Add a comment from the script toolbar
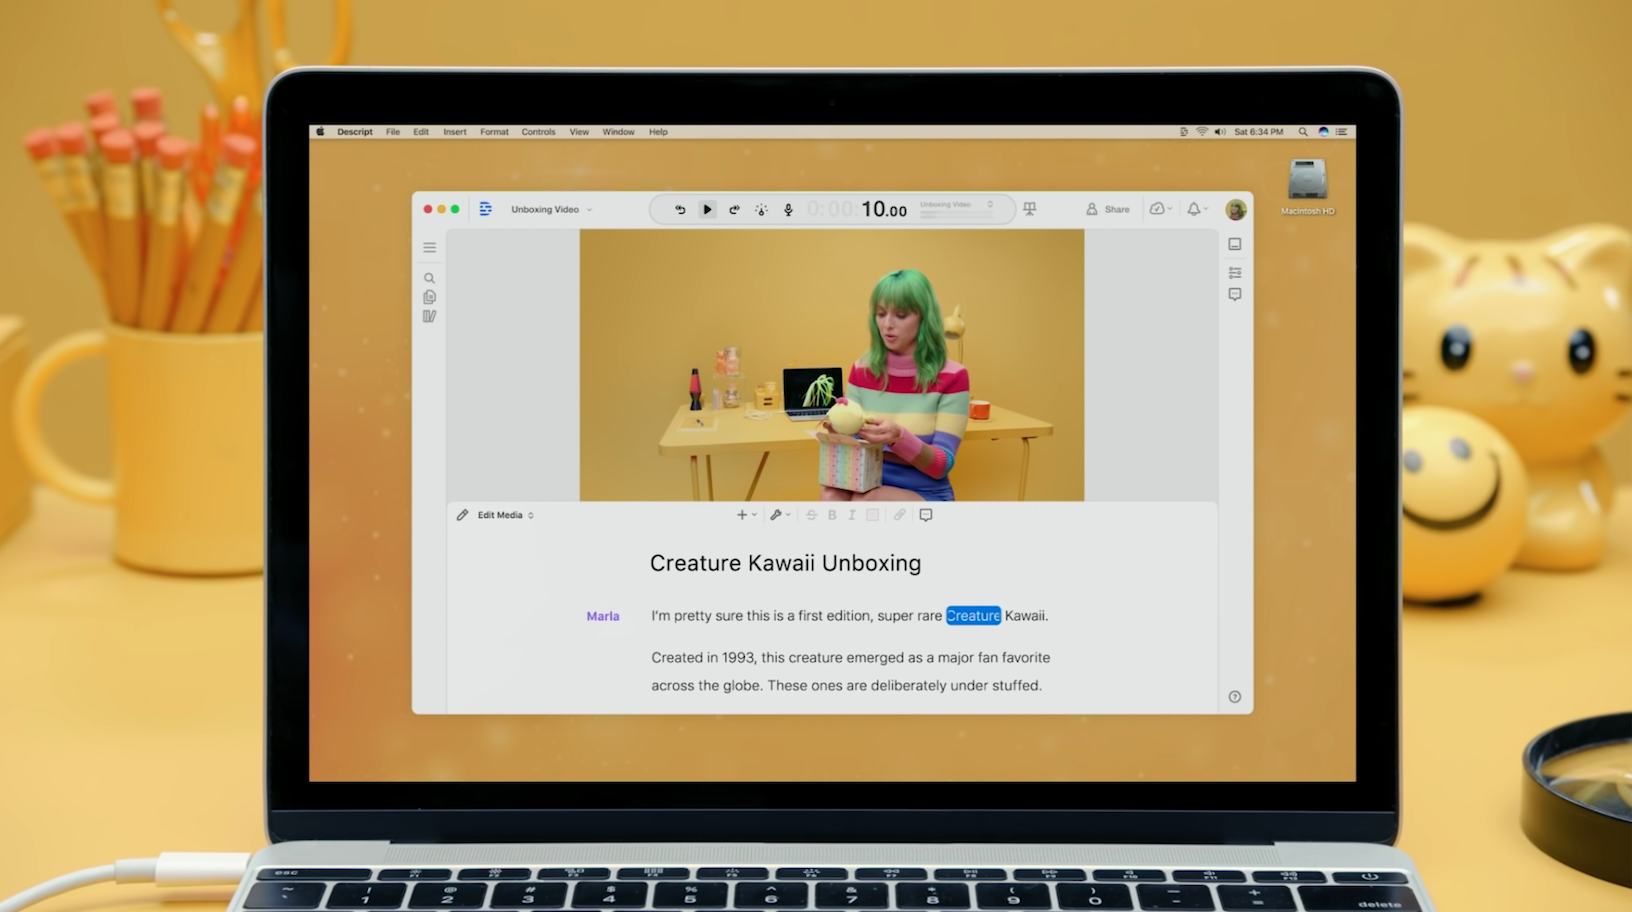The height and width of the screenshot is (912, 1632). 926,515
